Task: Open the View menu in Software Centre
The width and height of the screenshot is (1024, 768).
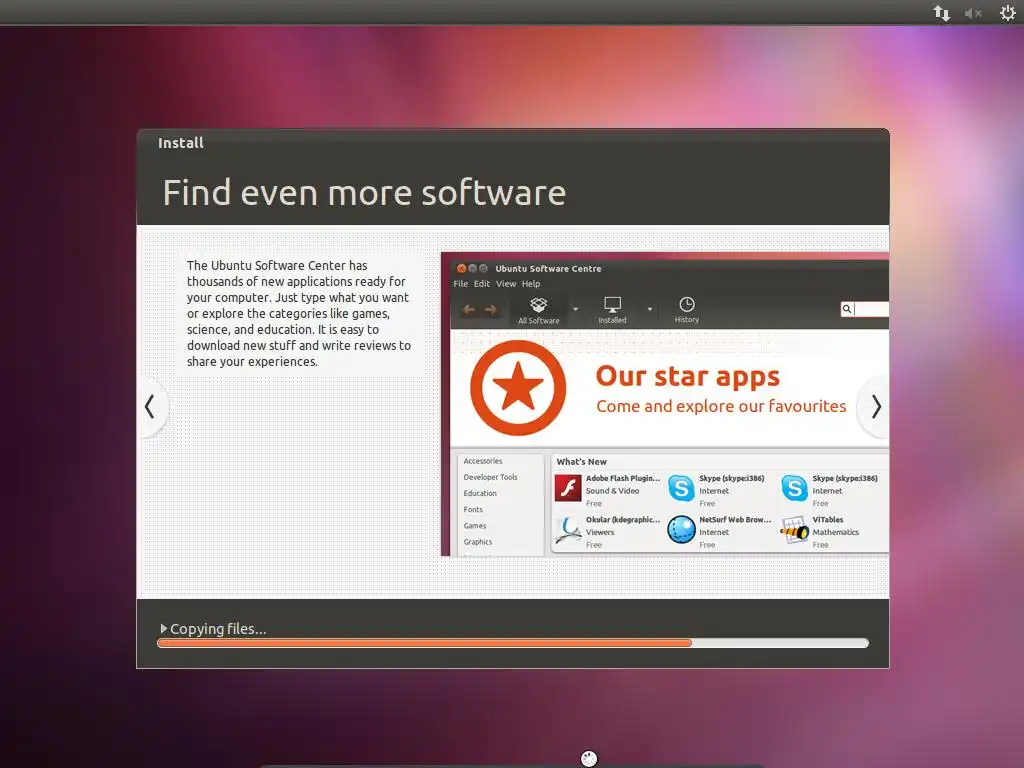Action: 505,283
